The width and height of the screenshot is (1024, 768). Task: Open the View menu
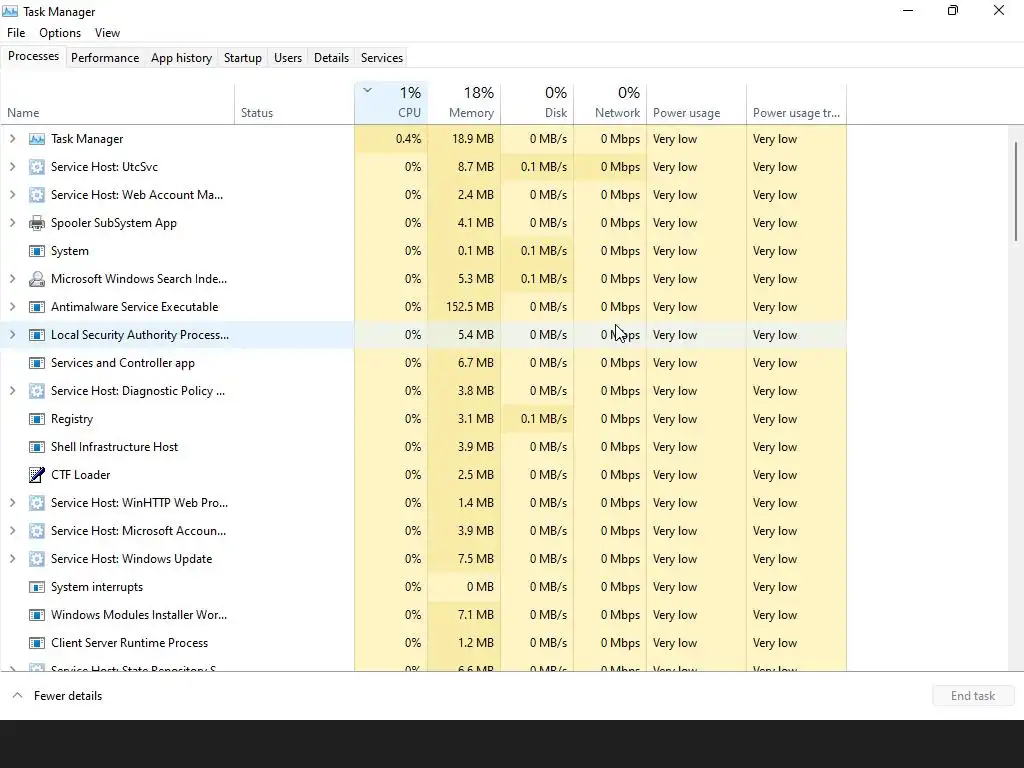point(107,33)
